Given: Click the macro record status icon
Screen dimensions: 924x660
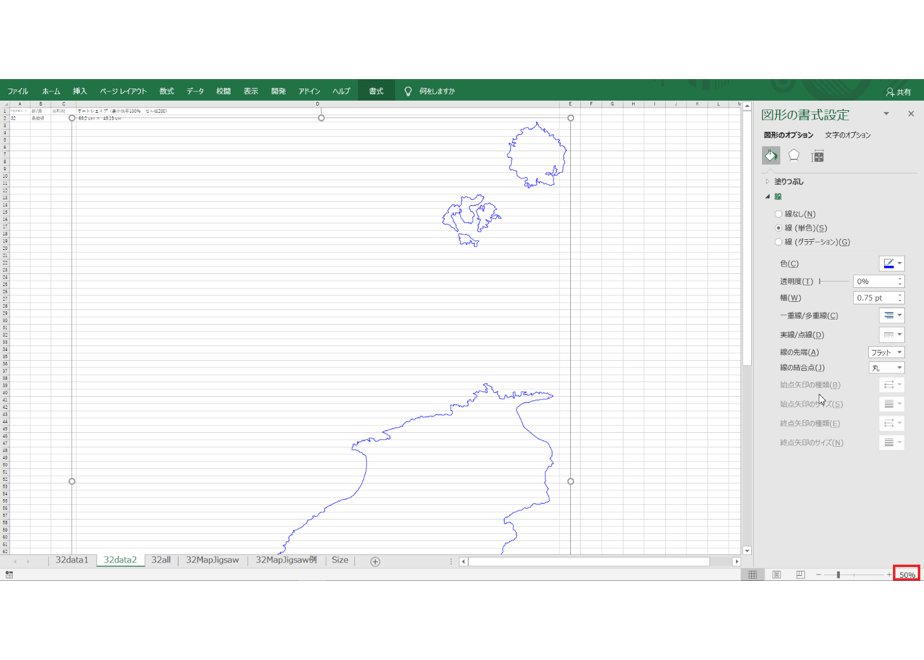Looking at the screenshot, I should [9, 575].
